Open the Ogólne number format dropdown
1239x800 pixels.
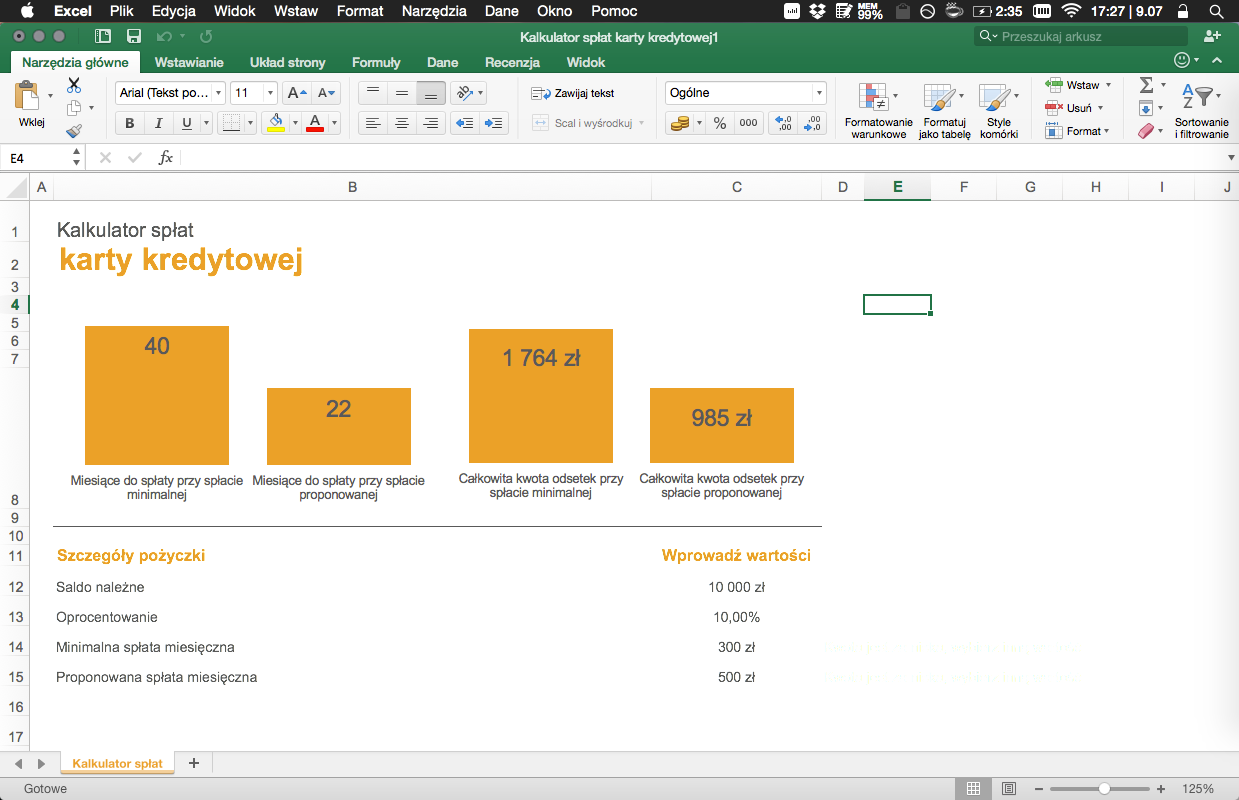(820, 93)
